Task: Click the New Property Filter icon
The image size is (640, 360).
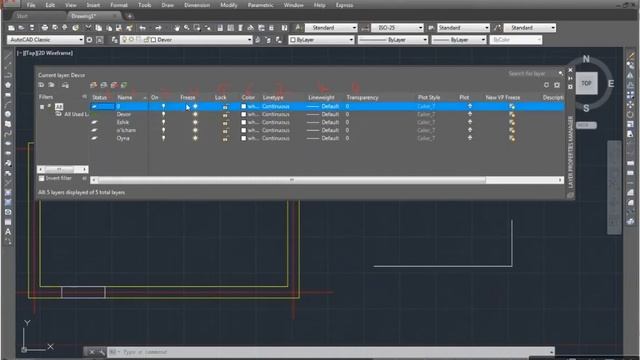Action: click(x=41, y=85)
